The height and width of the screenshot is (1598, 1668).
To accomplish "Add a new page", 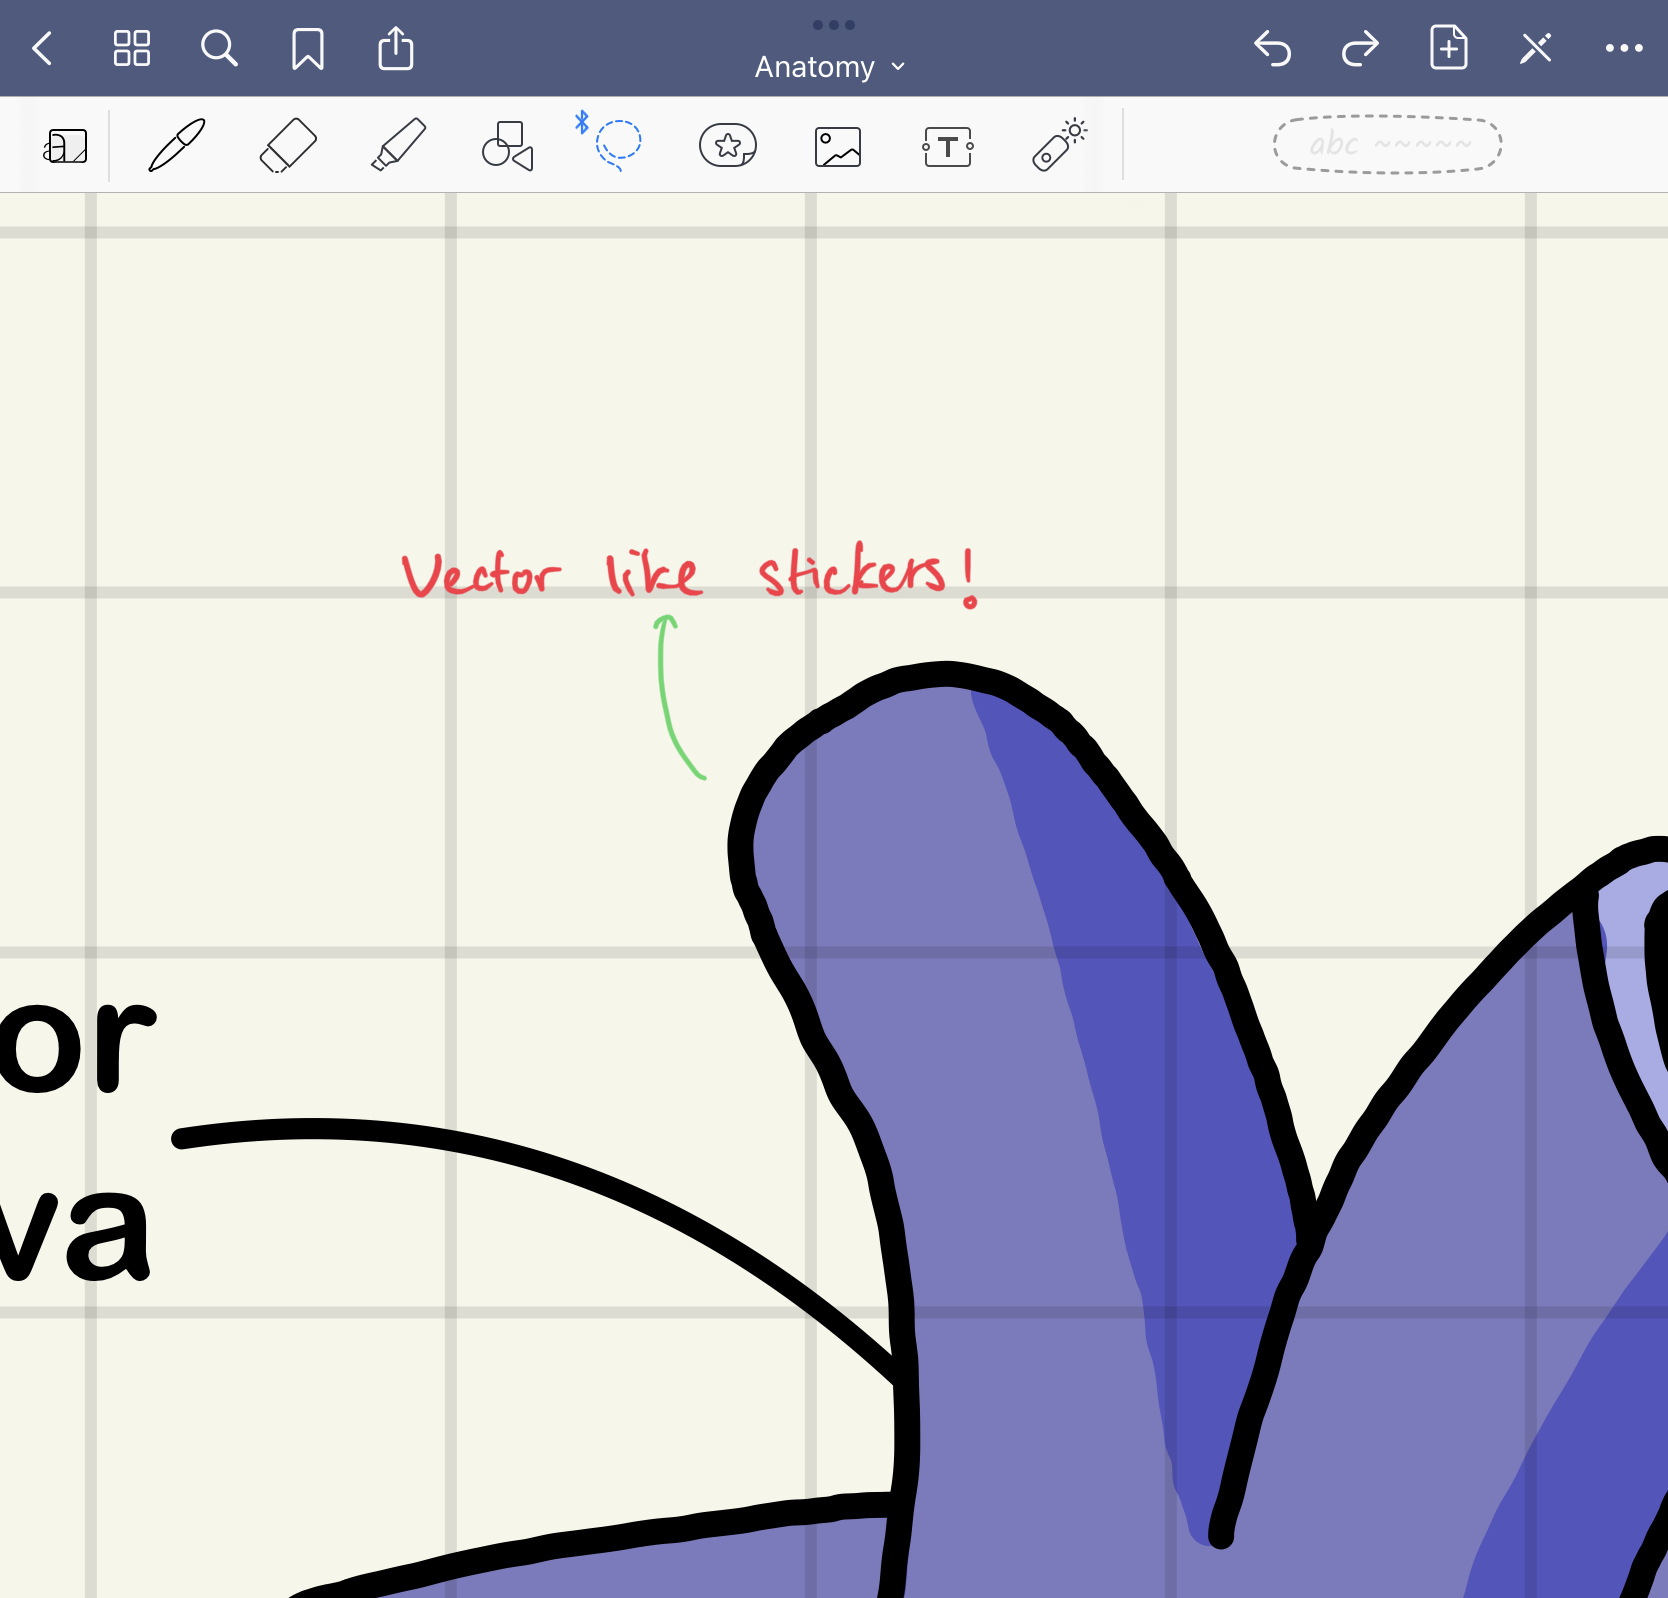I will [x=1448, y=48].
